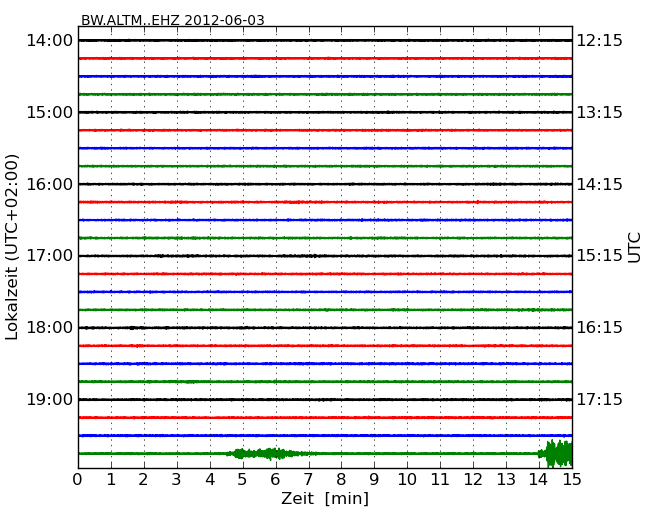The image size is (650, 520).
Task: Click x-axis tick label 2
Action: tap(143, 480)
